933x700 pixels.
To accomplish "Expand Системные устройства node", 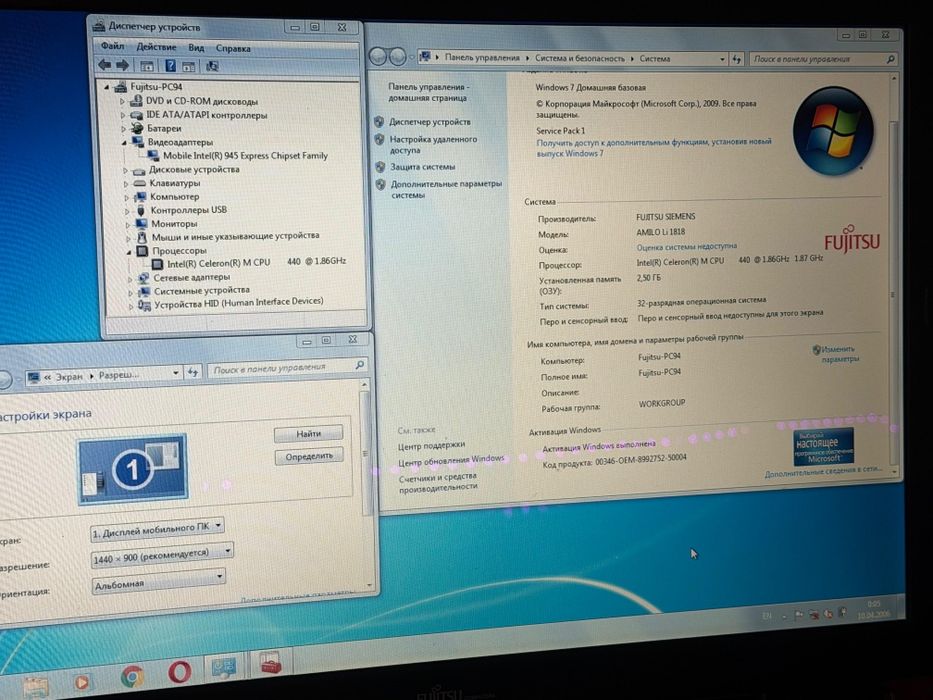I will pyautogui.click(x=130, y=292).
